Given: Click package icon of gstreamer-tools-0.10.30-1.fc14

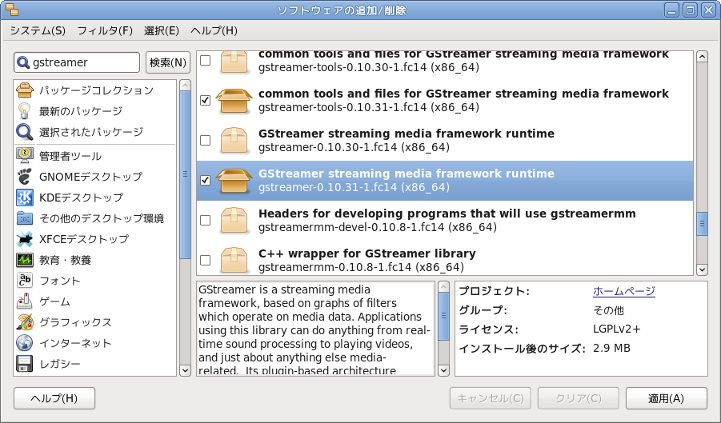Looking at the screenshot, I should pyautogui.click(x=234, y=62).
